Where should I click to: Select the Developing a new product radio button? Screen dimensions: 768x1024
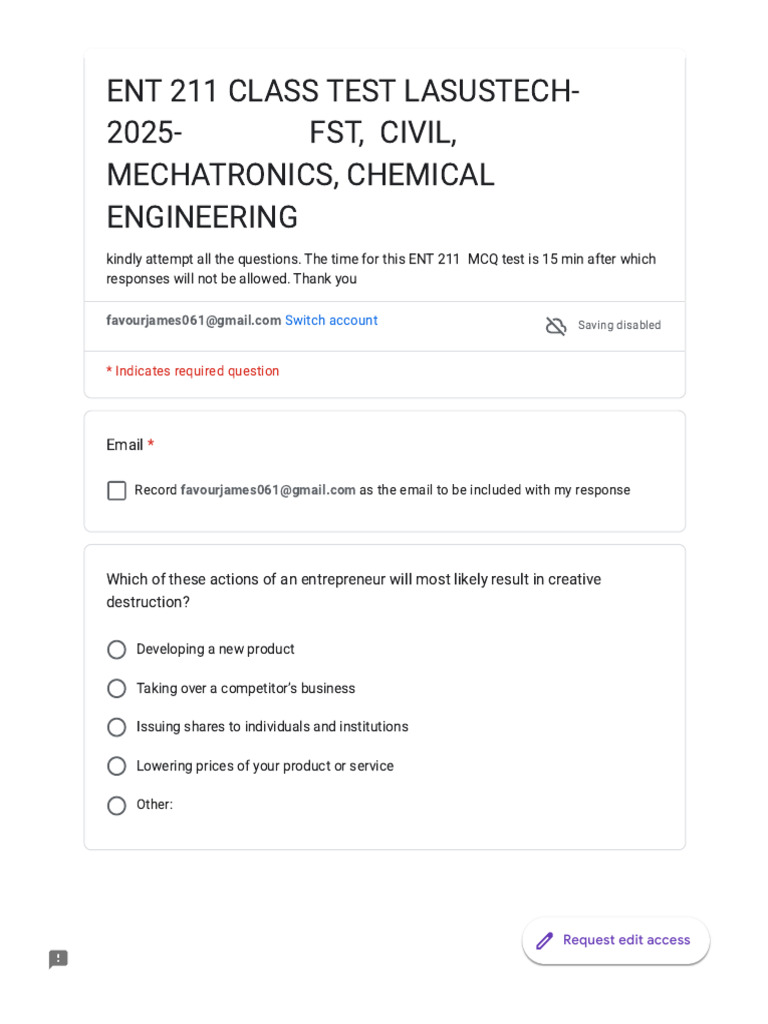(x=117, y=649)
